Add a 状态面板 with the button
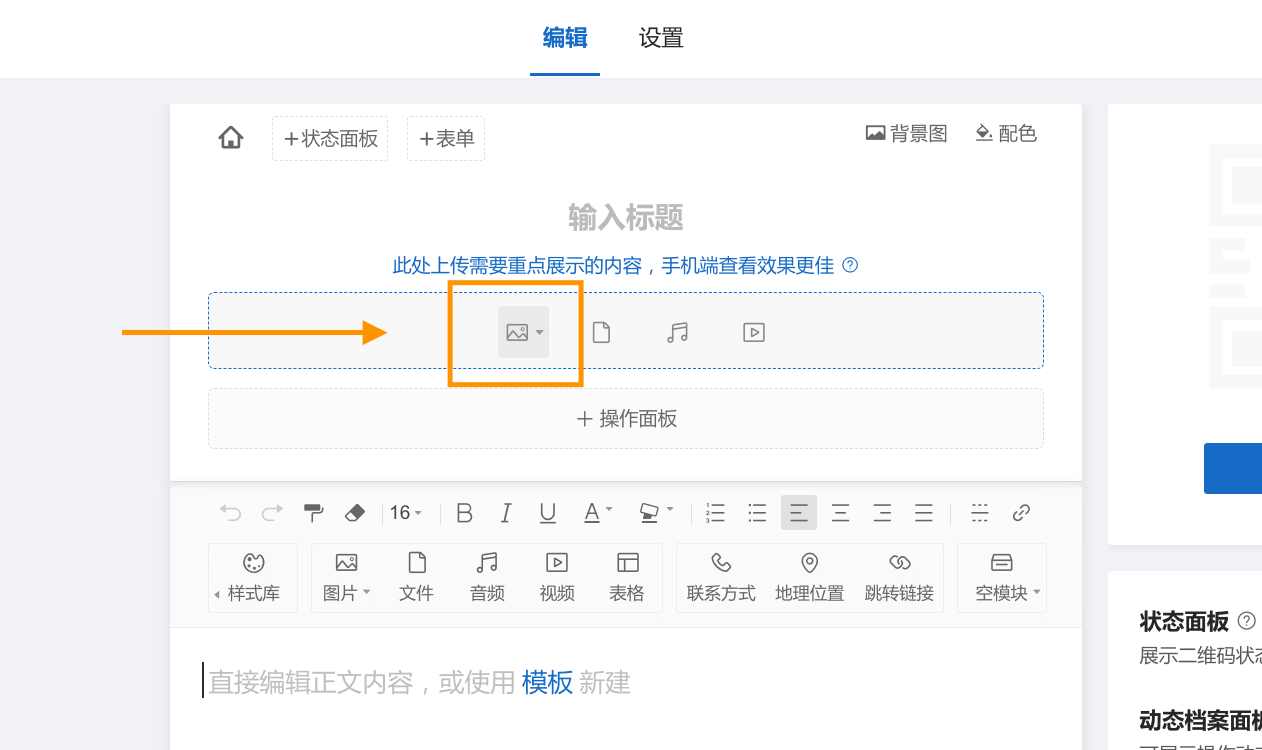Image resolution: width=1262 pixels, height=750 pixels. pyautogui.click(x=330, y=138)
